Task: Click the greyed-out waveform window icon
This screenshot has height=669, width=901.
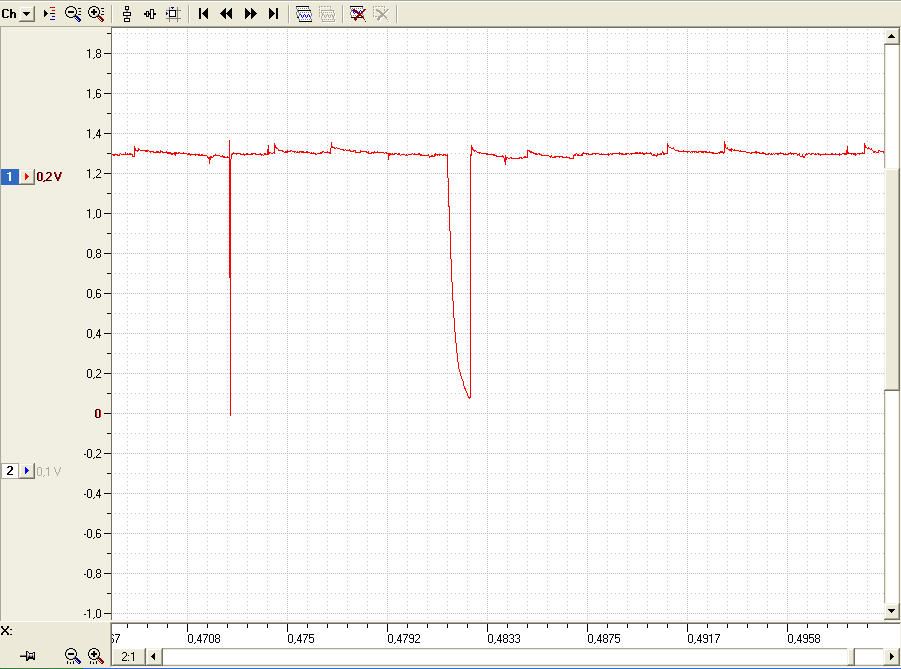Action: 327,14
